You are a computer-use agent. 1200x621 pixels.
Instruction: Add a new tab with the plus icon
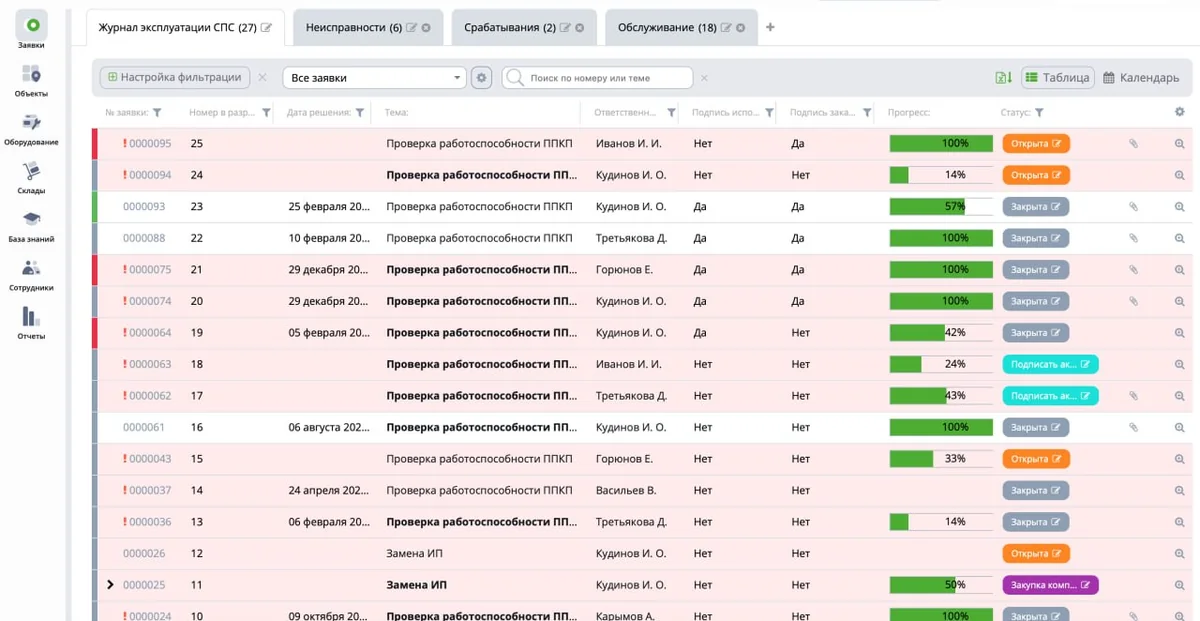[770, 28]
